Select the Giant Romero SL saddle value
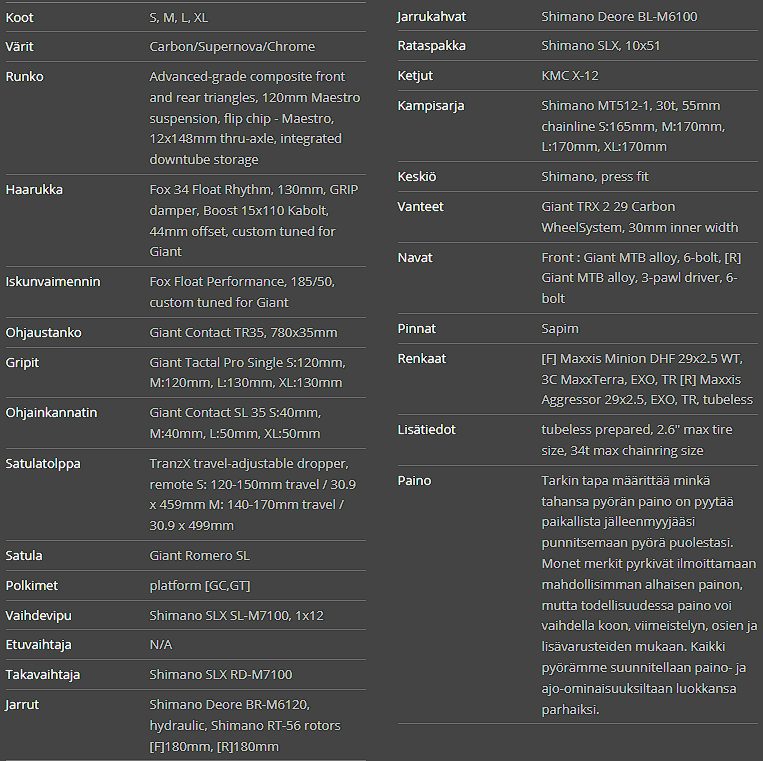This screenshot has width=763, height=761. (200, 555)
